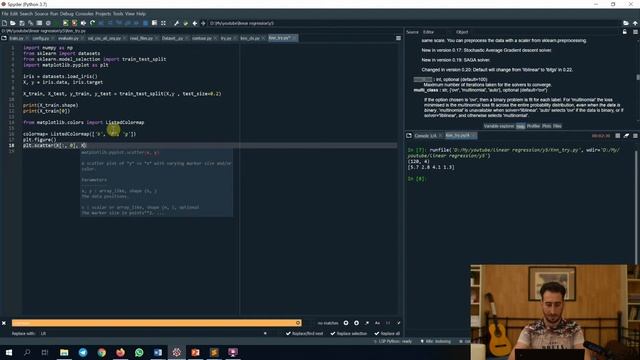Save the current file from the toolbar
Image resolution: width=640 pixels, height=360 pixels.
coord(22,23)
